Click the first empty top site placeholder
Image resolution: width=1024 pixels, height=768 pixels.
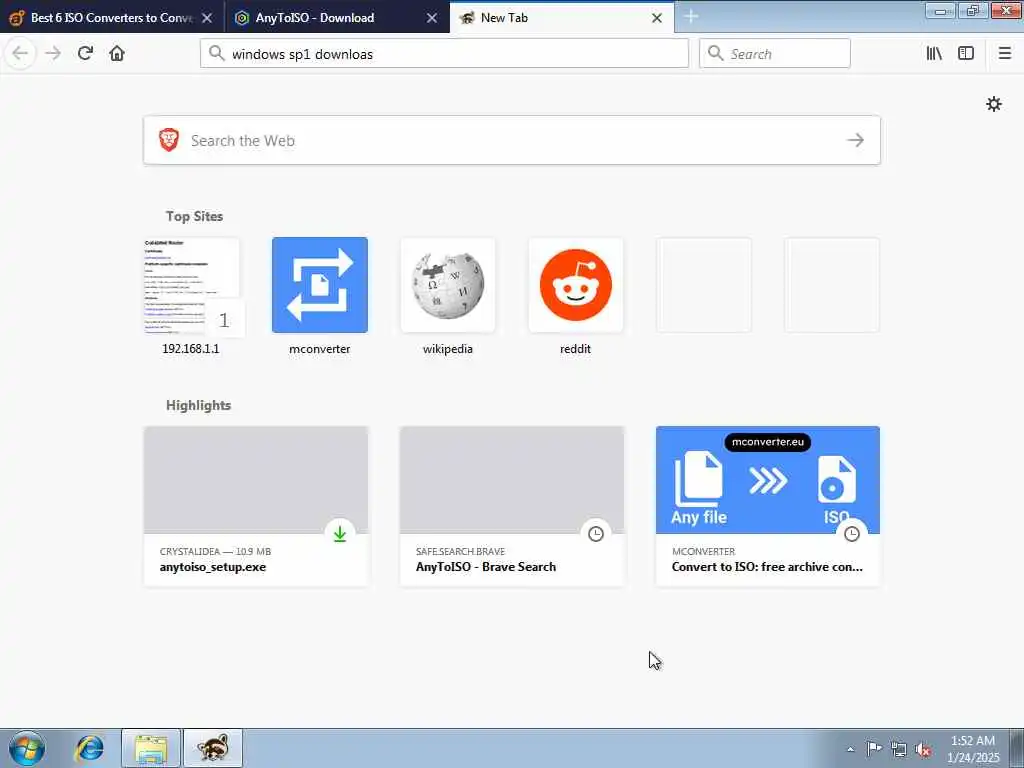point(703,285)
